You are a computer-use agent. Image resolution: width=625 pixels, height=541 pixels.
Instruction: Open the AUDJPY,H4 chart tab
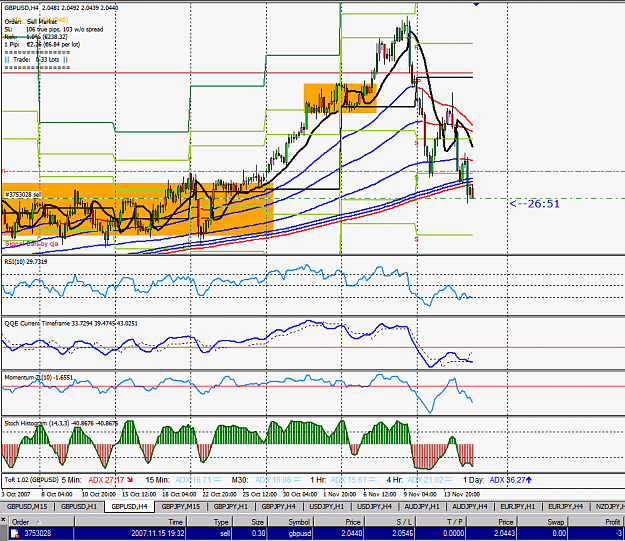pyautogui.click(x=470, y=507)
